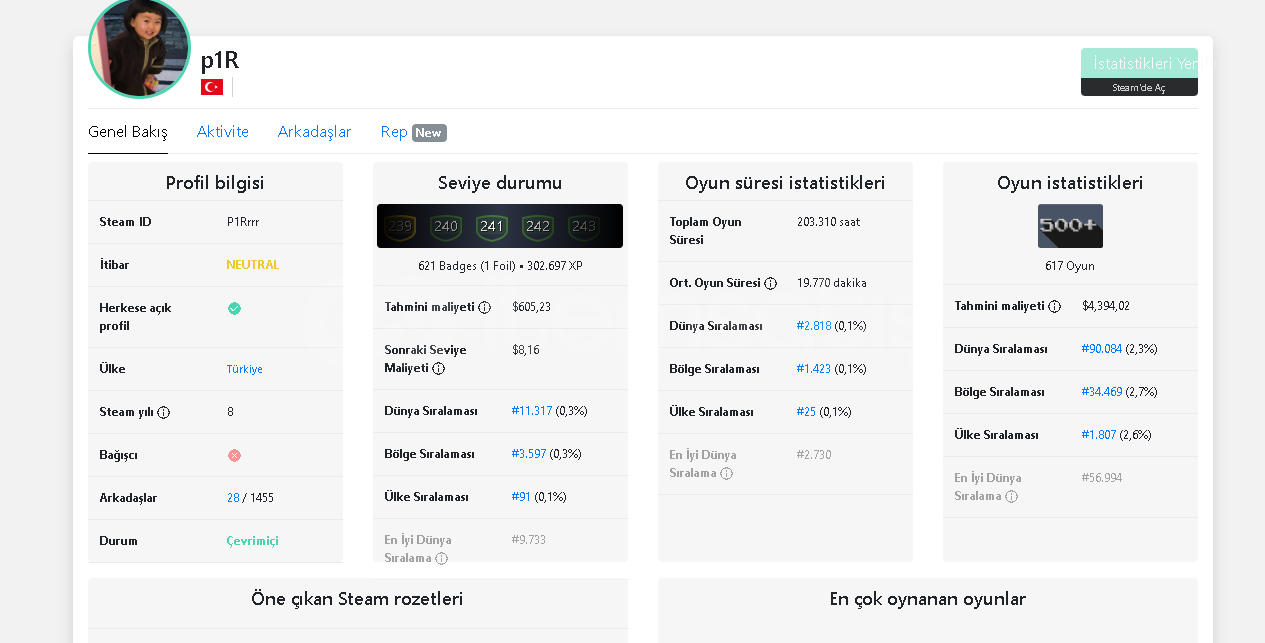
Task: Click the #2.818 world playtime ranking link
Action: tap(814, 326)
